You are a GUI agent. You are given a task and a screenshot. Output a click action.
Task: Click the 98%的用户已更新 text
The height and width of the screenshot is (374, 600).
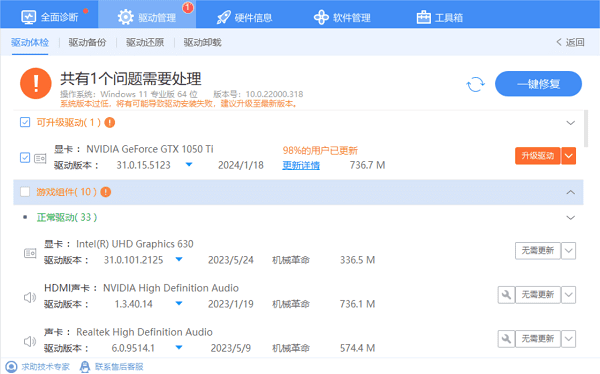[320, 150]
